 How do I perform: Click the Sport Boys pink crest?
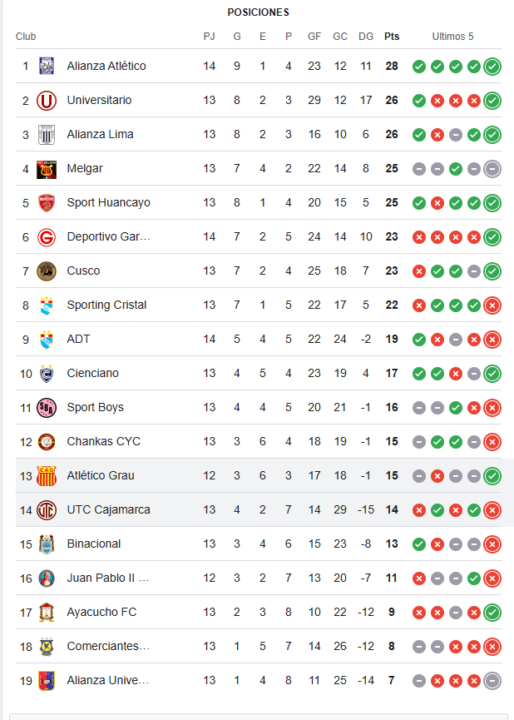(x=46, y=408)
